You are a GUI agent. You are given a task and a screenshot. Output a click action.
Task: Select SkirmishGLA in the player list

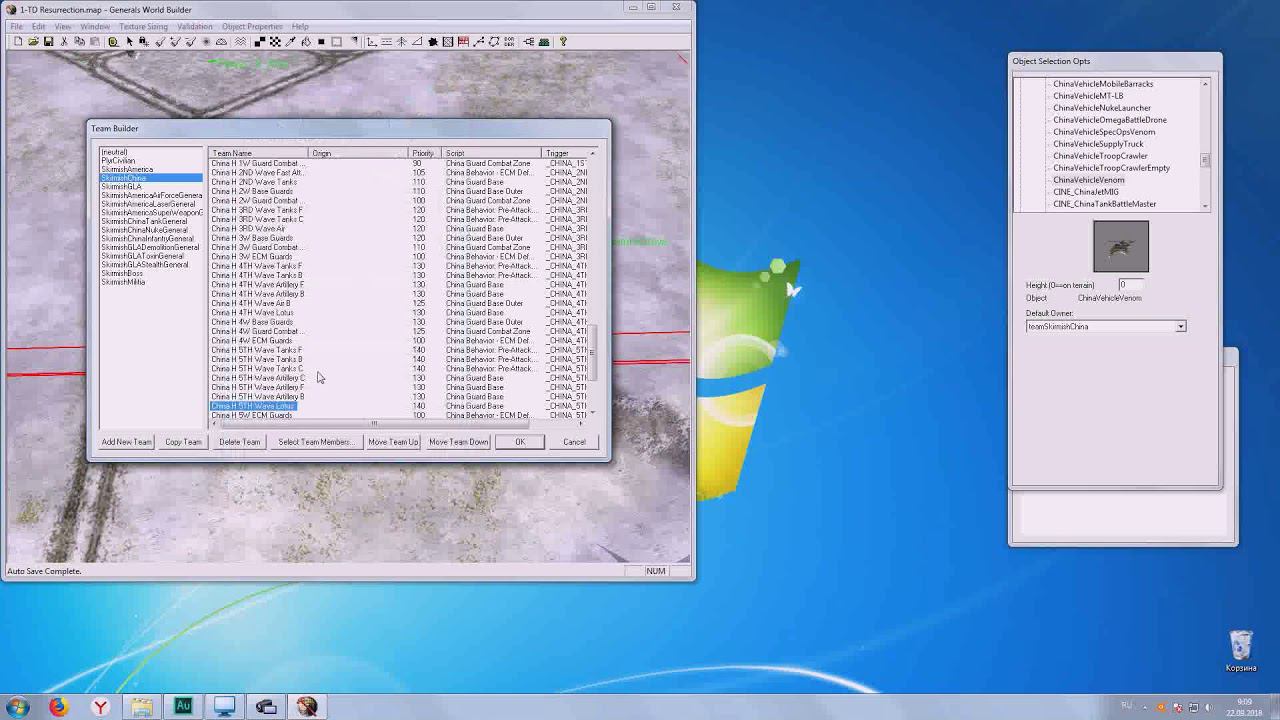[121, 187]
